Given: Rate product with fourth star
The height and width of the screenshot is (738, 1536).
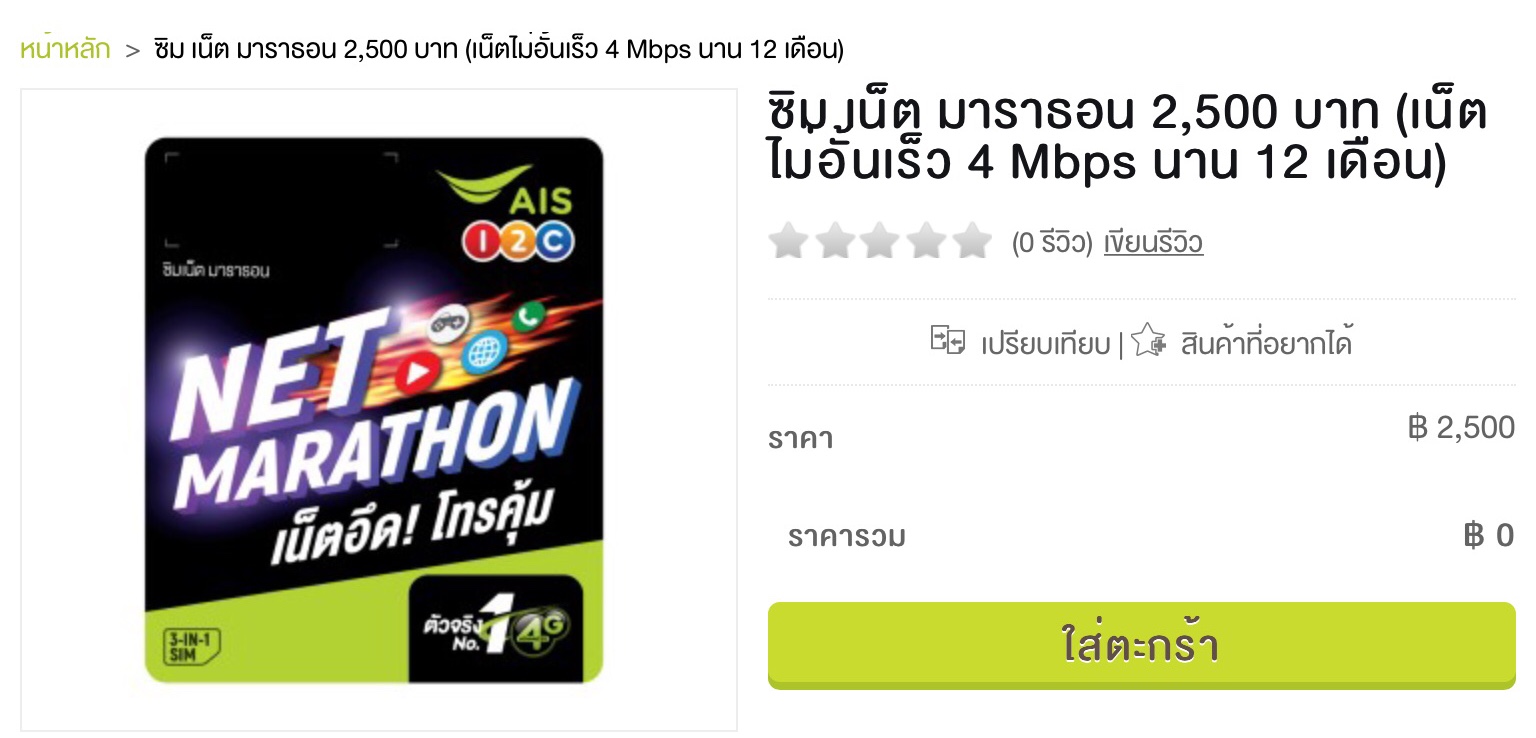Looking at the screenshot, I should (x=926, y=242).
